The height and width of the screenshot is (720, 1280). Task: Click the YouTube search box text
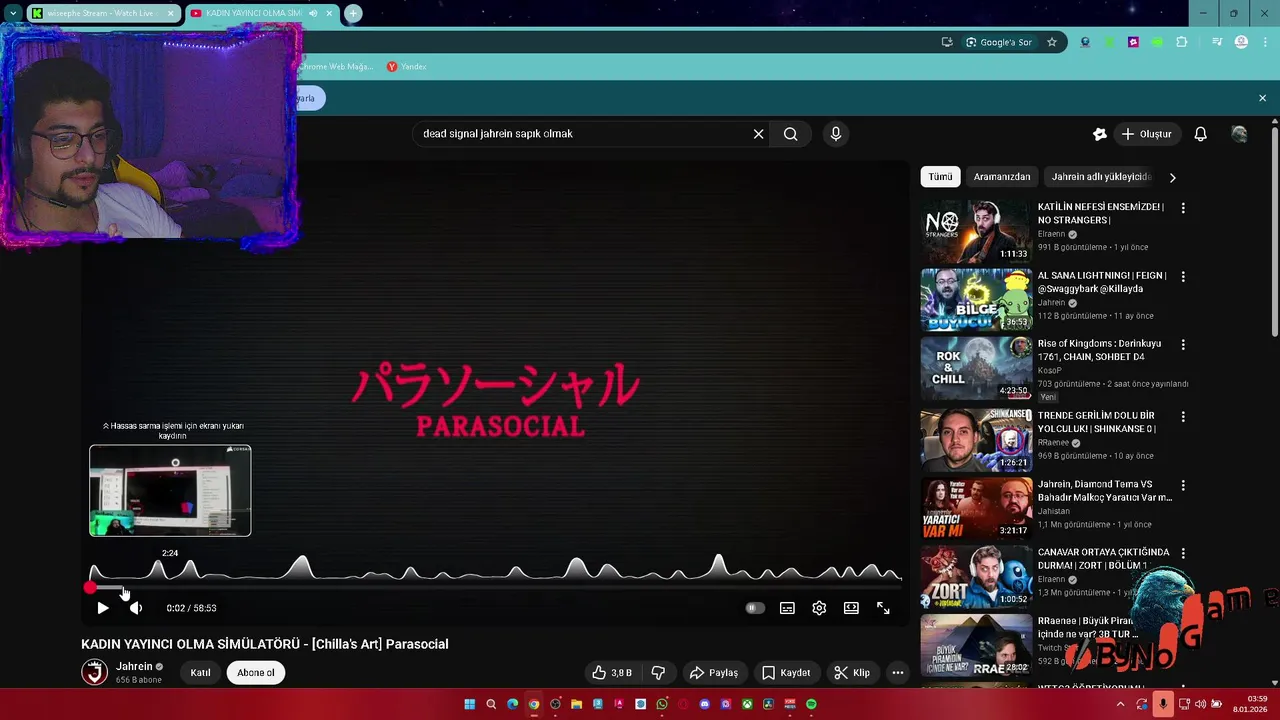point(497,134)
